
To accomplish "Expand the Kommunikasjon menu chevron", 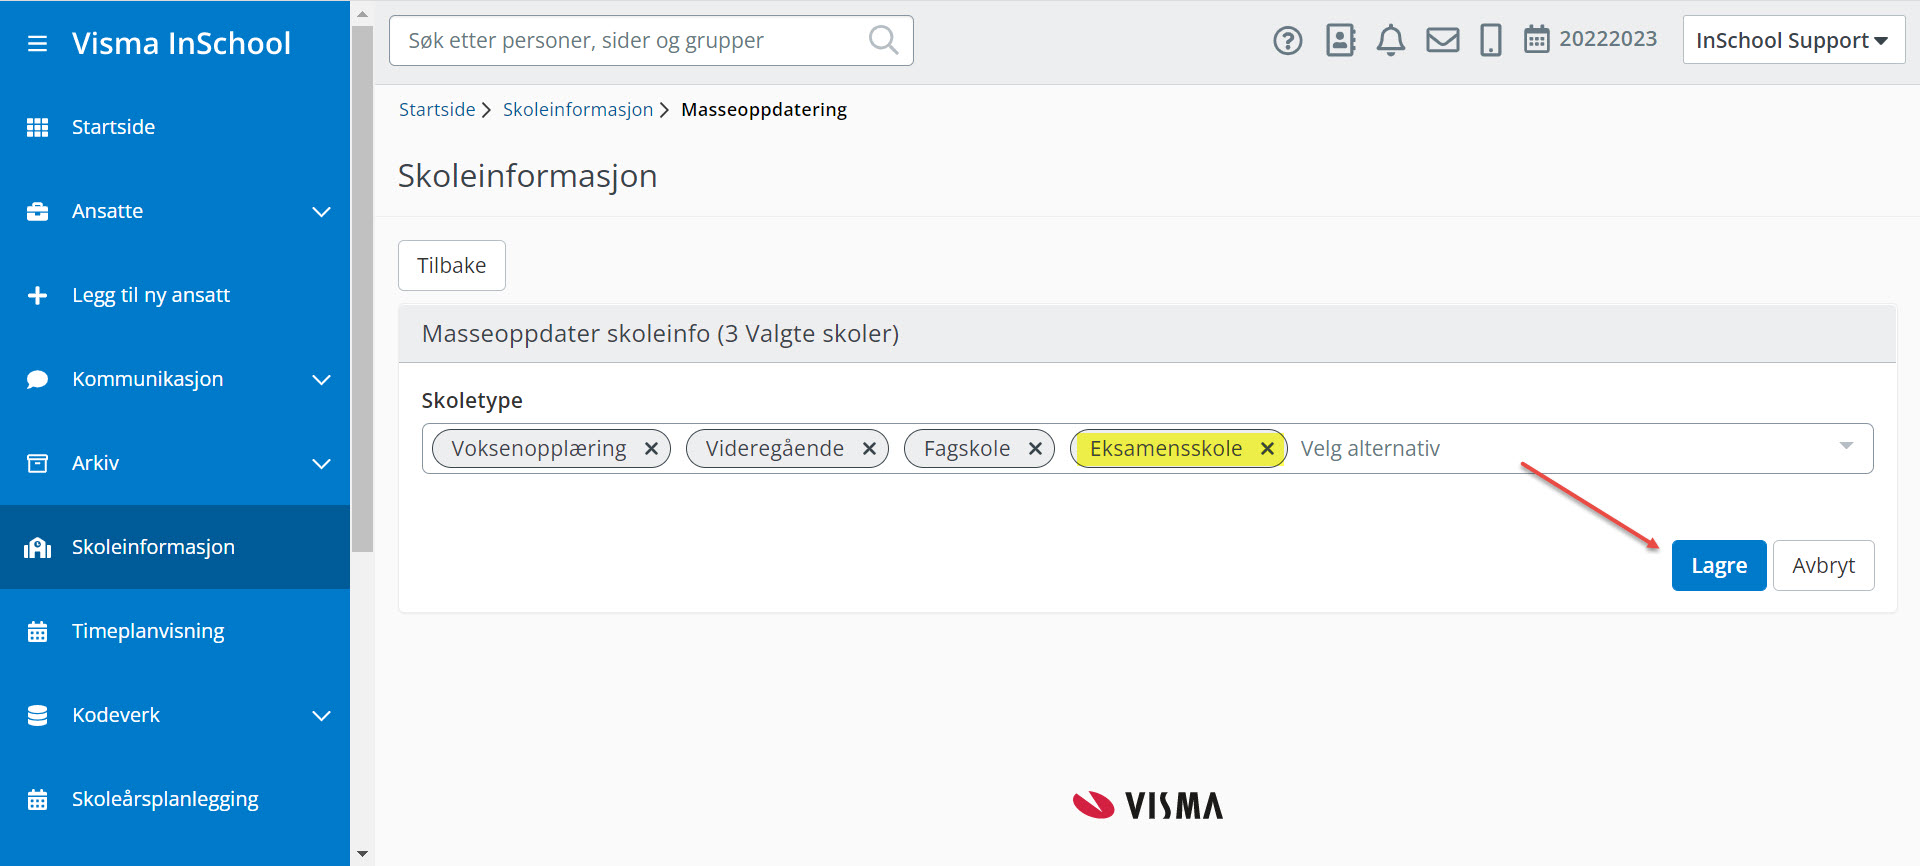I will click(x=321, y=380).
